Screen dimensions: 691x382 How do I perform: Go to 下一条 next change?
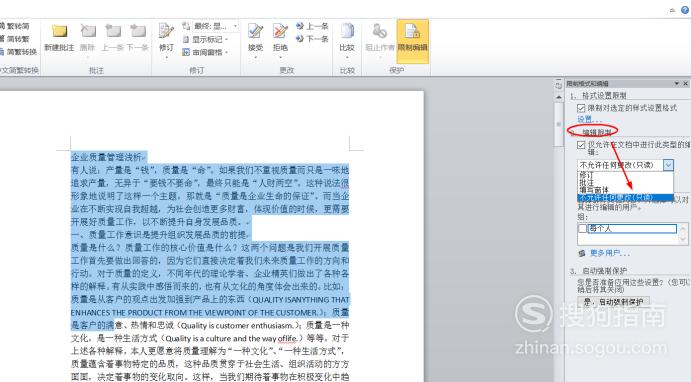coord(312,39)
